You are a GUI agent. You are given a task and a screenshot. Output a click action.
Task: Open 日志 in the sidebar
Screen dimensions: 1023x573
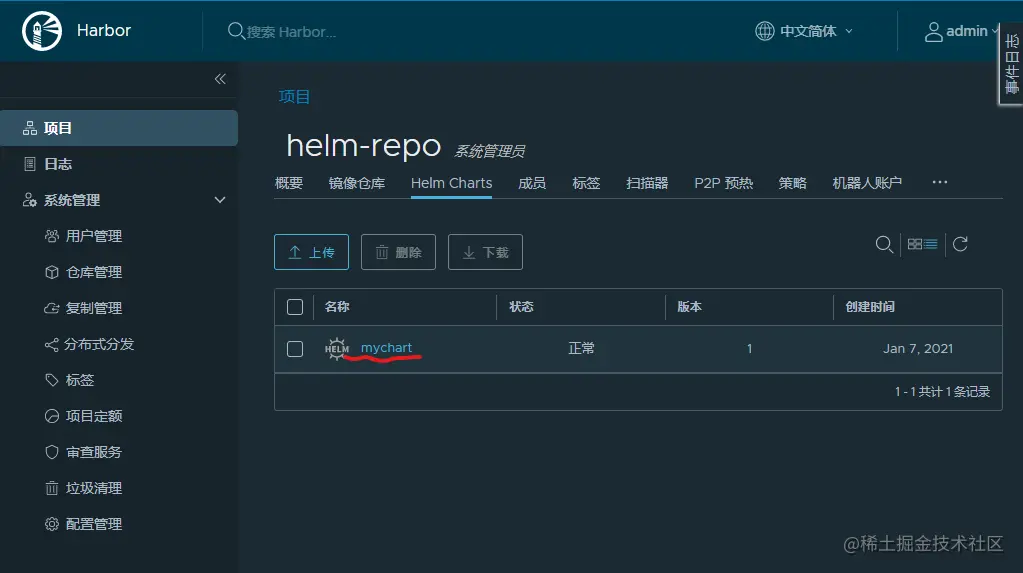[x=57, y=164]
